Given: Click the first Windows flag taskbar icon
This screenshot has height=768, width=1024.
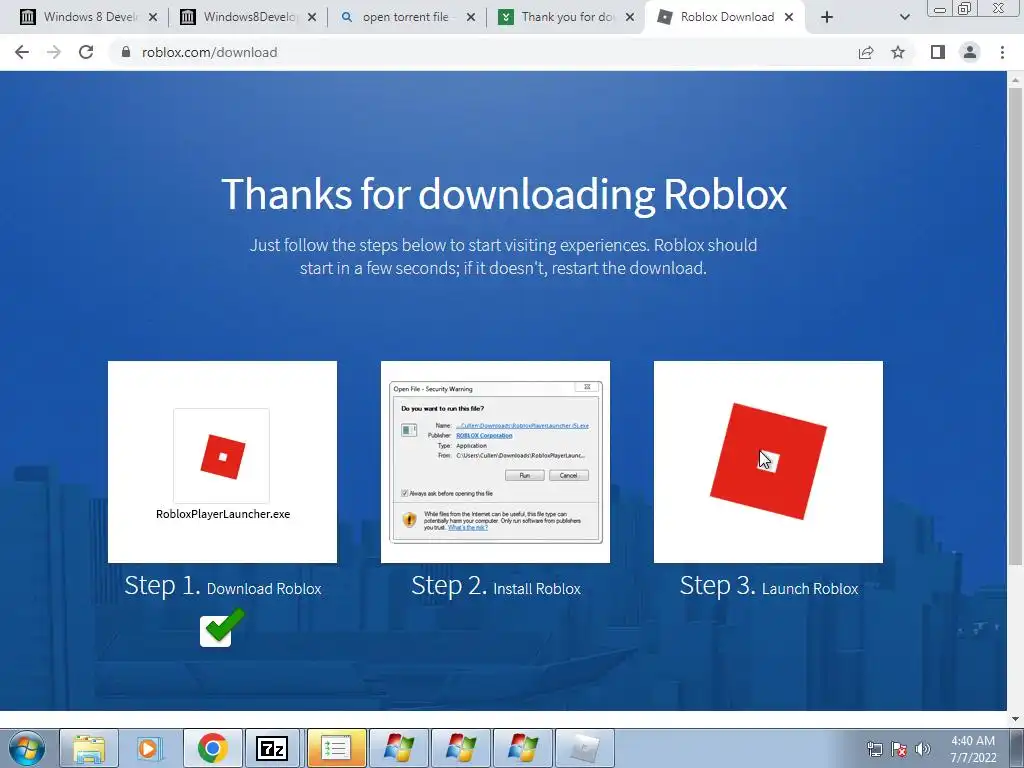Looking at the screenshot, I should tap(398, 748).
